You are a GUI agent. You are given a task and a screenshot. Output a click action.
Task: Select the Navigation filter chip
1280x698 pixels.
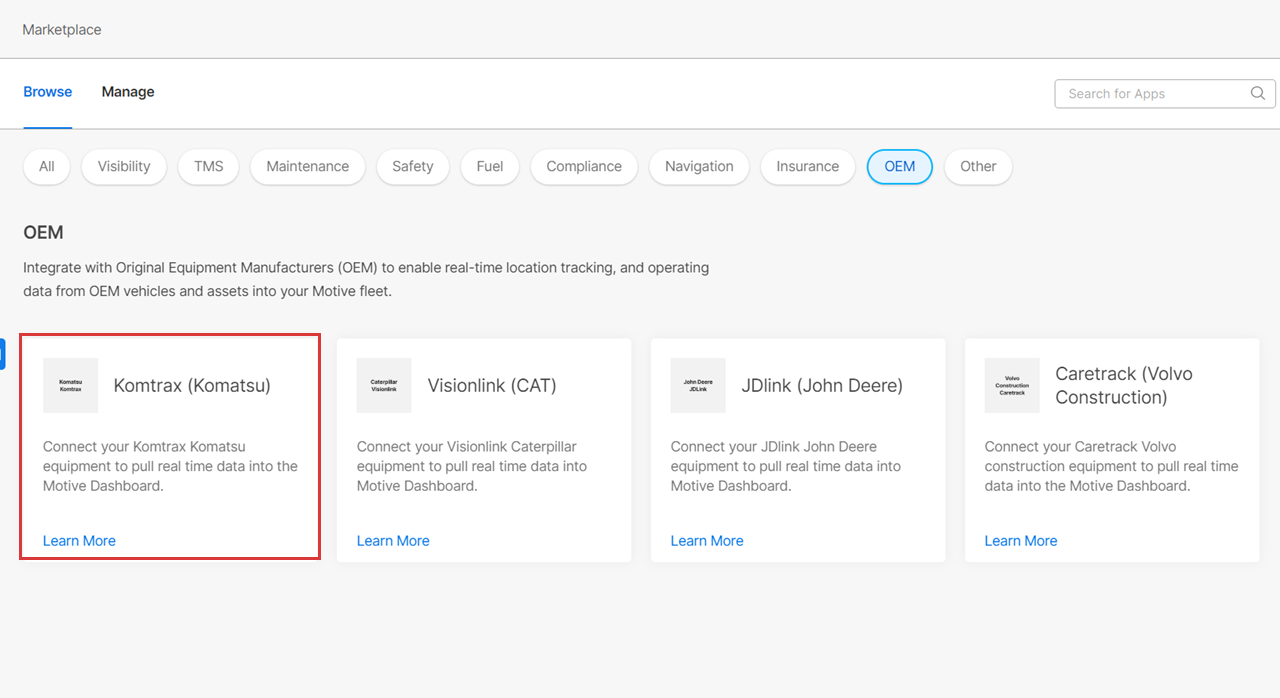699,167
